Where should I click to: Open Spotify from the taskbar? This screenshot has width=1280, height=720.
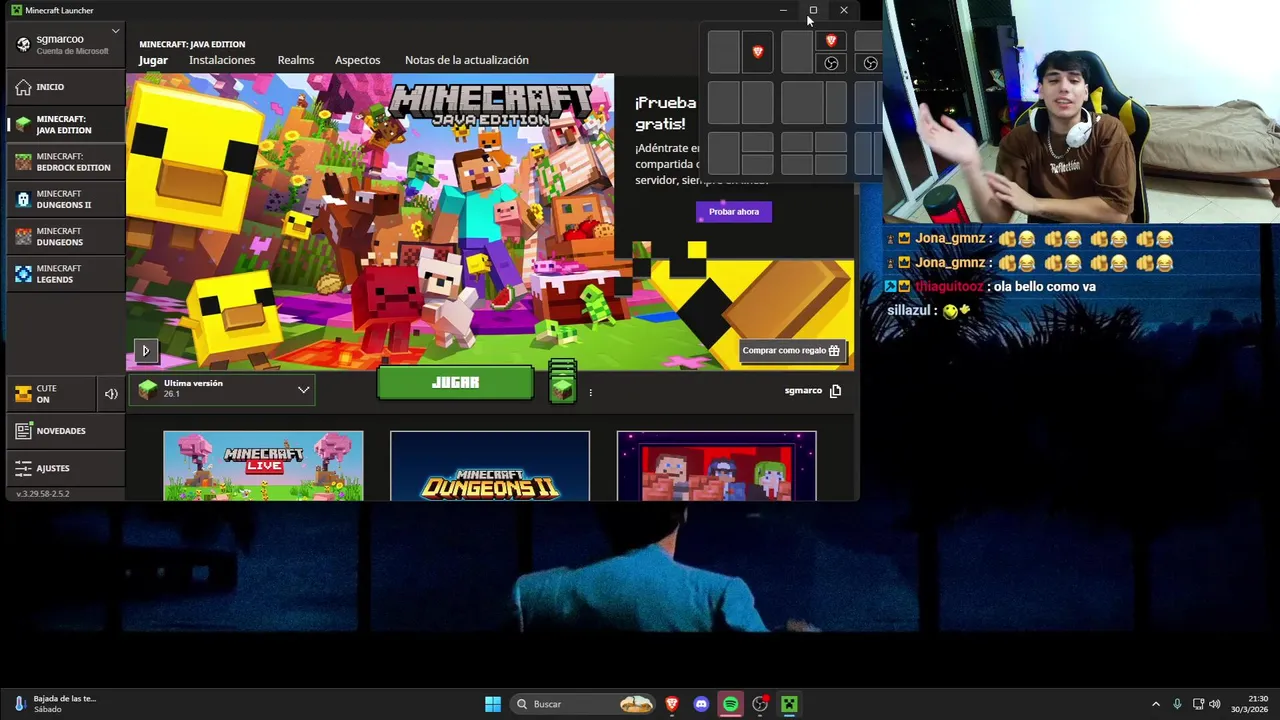click(731, 704)
